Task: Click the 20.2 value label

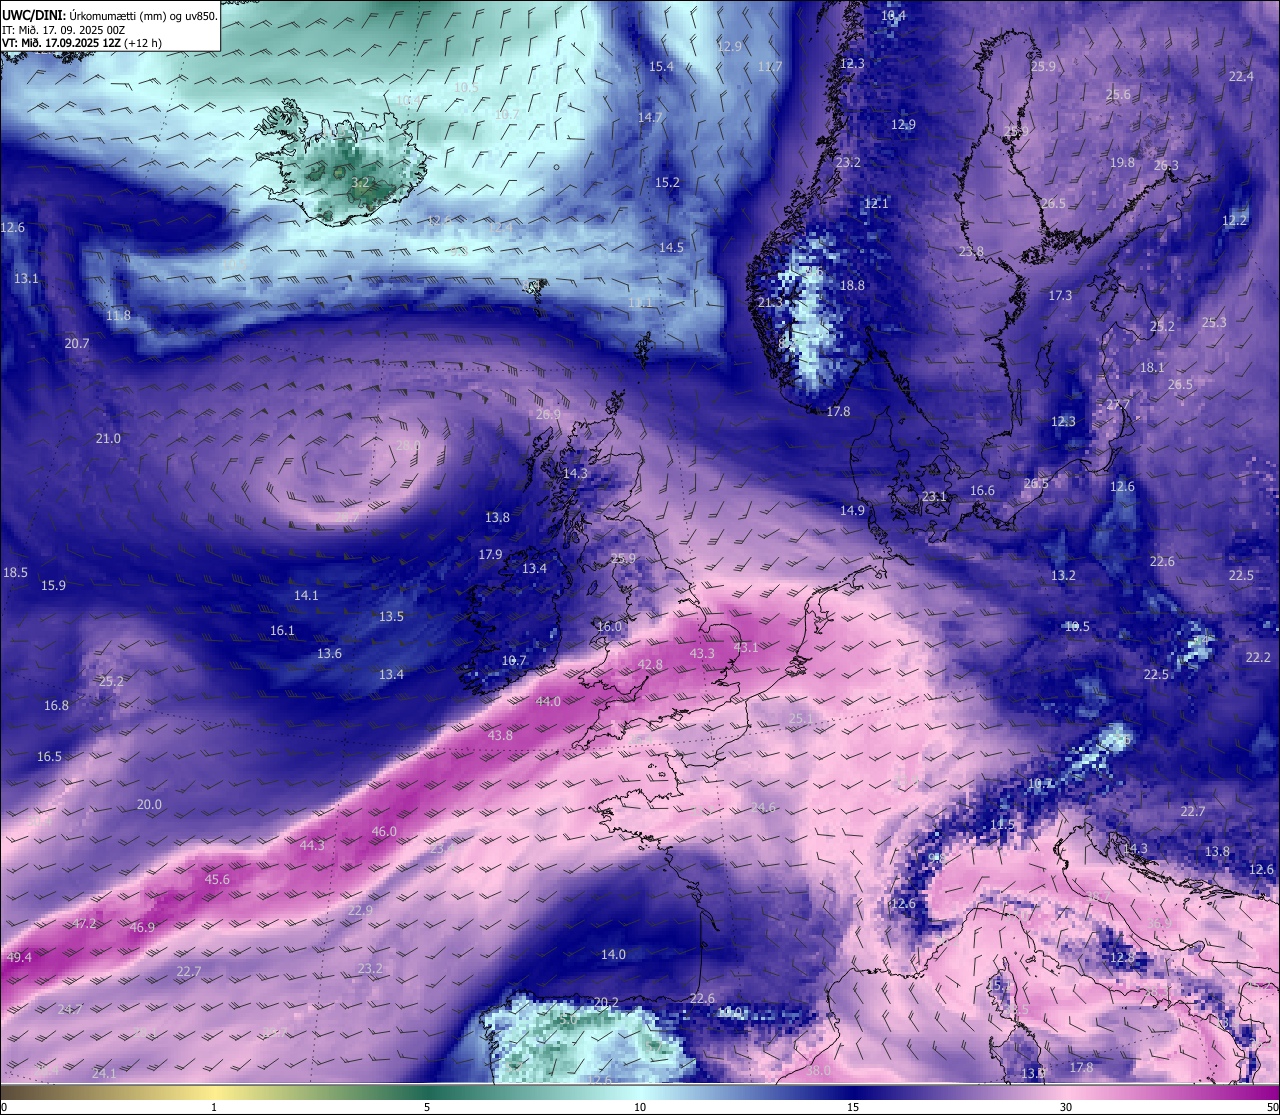Action: point(606,1002)
